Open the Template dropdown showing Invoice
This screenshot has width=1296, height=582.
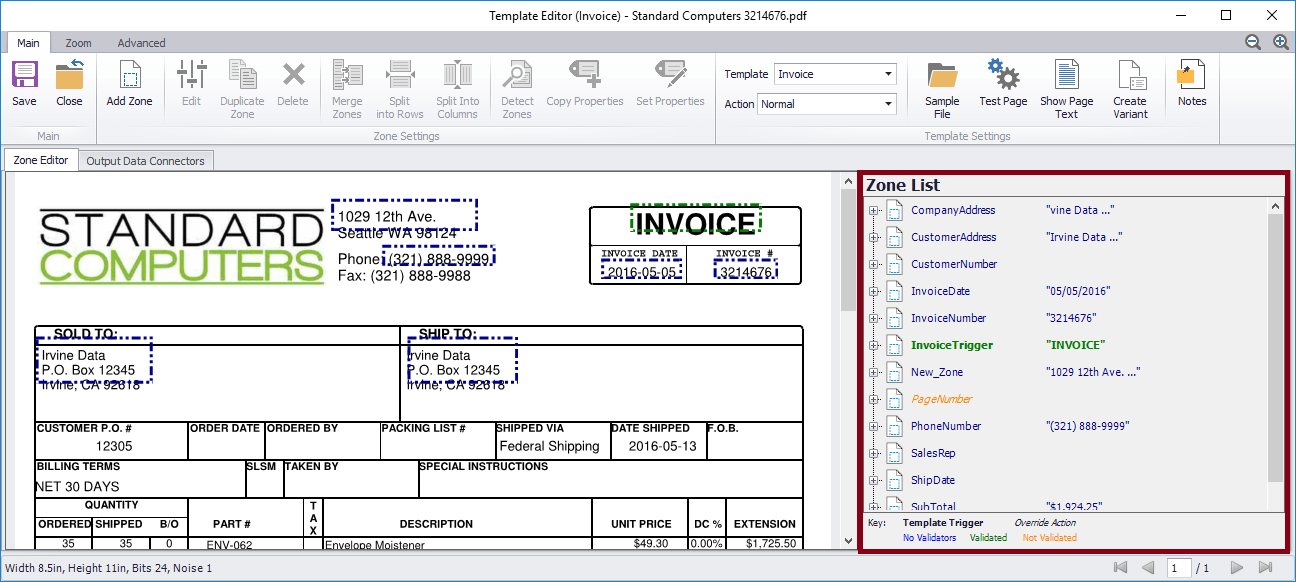(836, 74)
